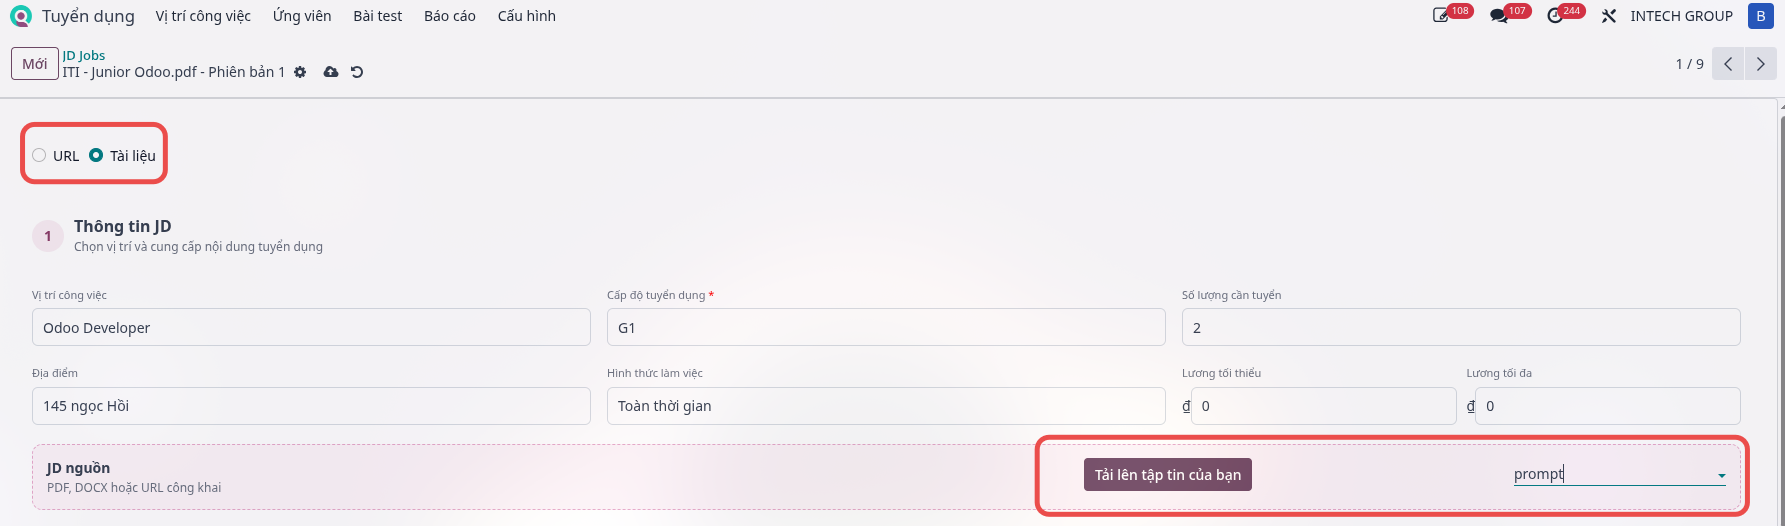Select the URL radio option

(39, 155)
